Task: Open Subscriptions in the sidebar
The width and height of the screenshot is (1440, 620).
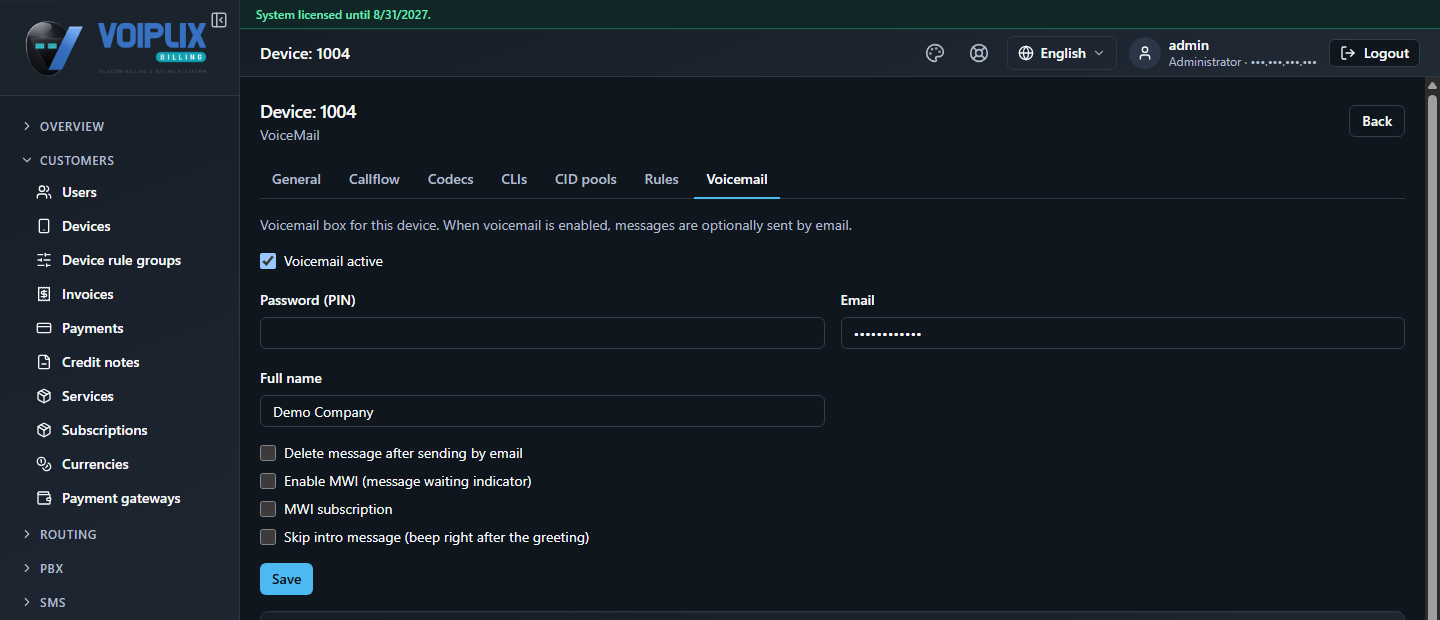Action: click(x=104, y=430)
